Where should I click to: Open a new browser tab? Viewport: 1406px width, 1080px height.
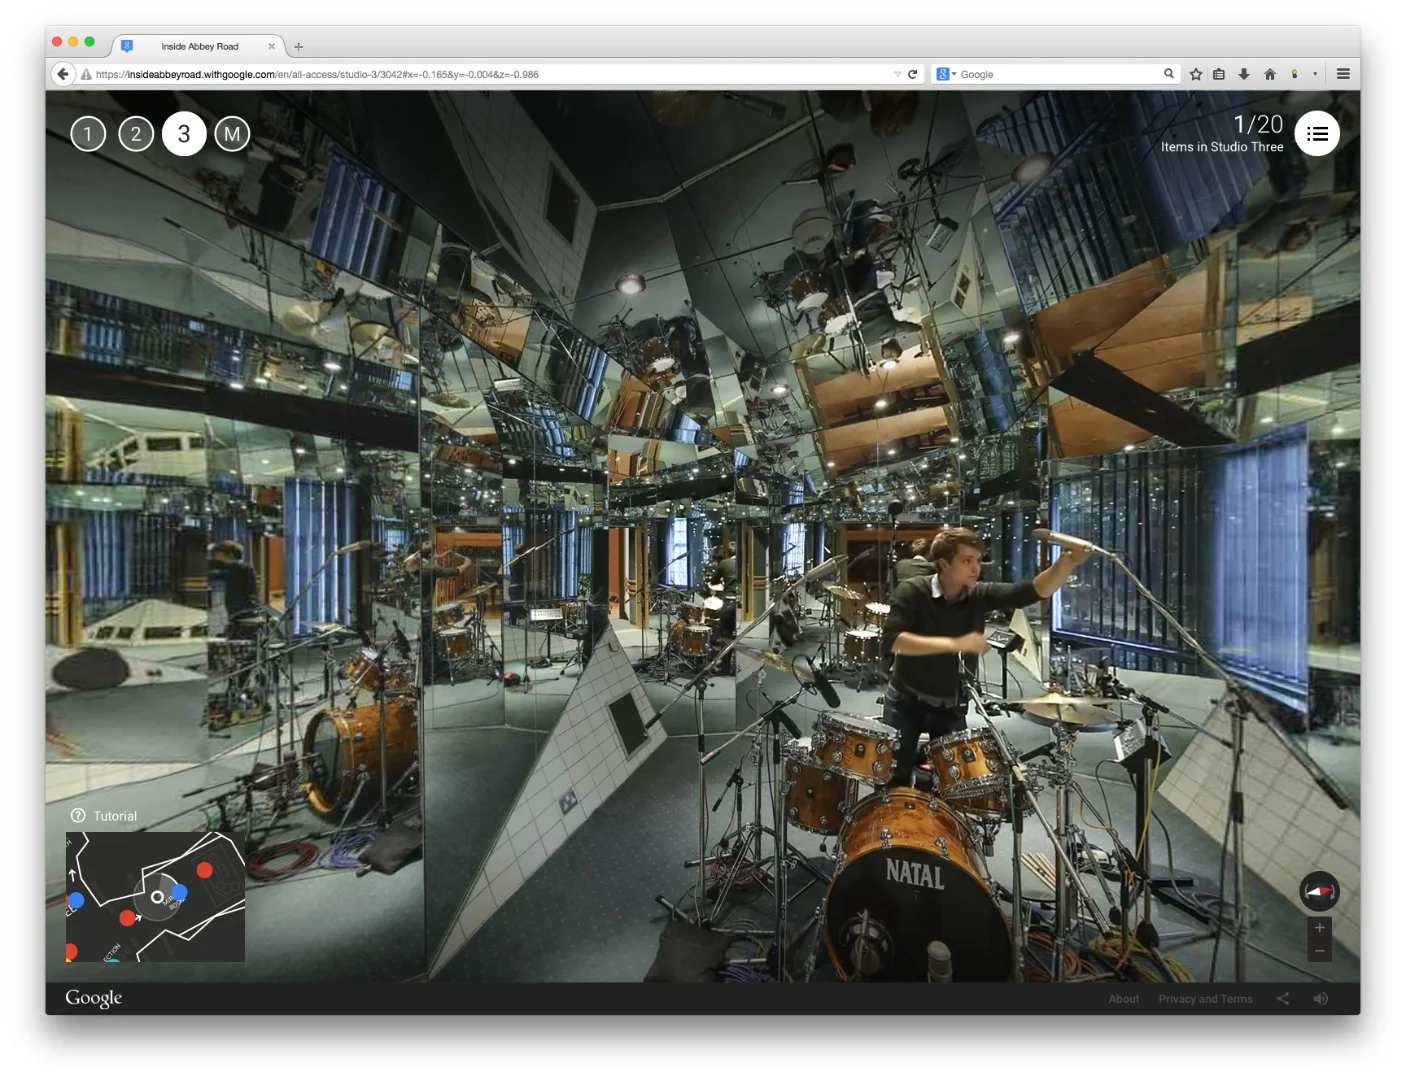click(298, 46)
